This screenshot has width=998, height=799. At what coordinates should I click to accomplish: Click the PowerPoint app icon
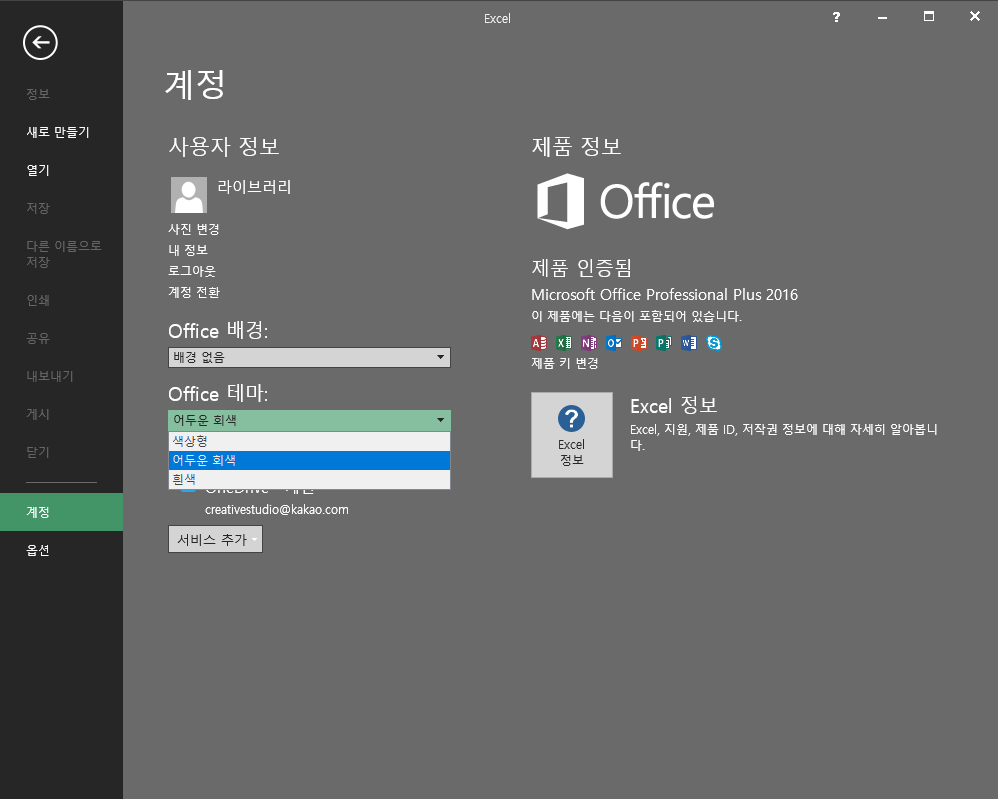coord(638,343)
